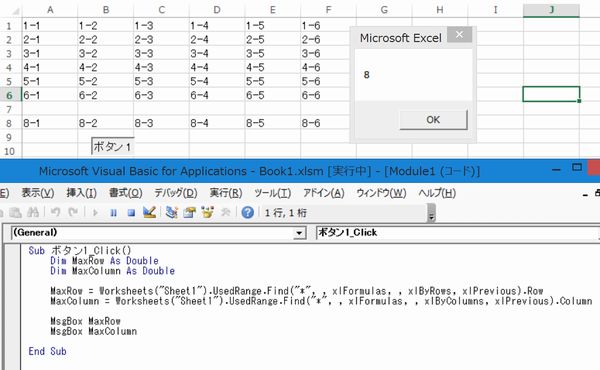
Task: Click the End Sub code line
Action: tap(47, 351)
